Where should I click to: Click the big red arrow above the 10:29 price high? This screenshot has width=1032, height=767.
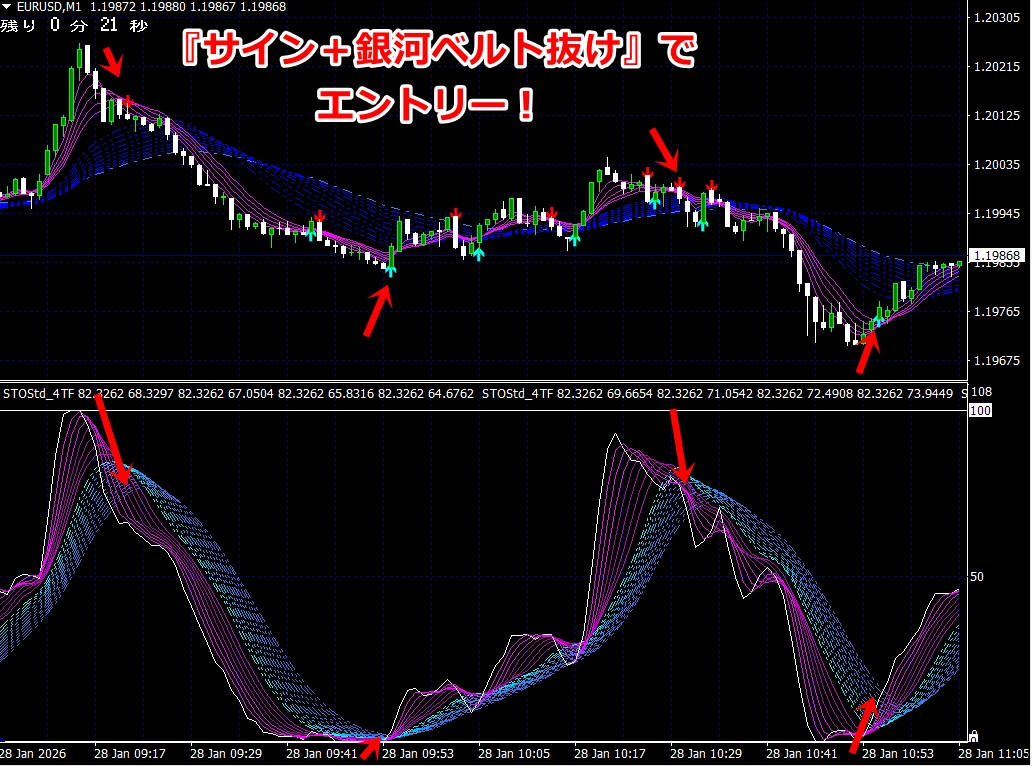[665, 147]
